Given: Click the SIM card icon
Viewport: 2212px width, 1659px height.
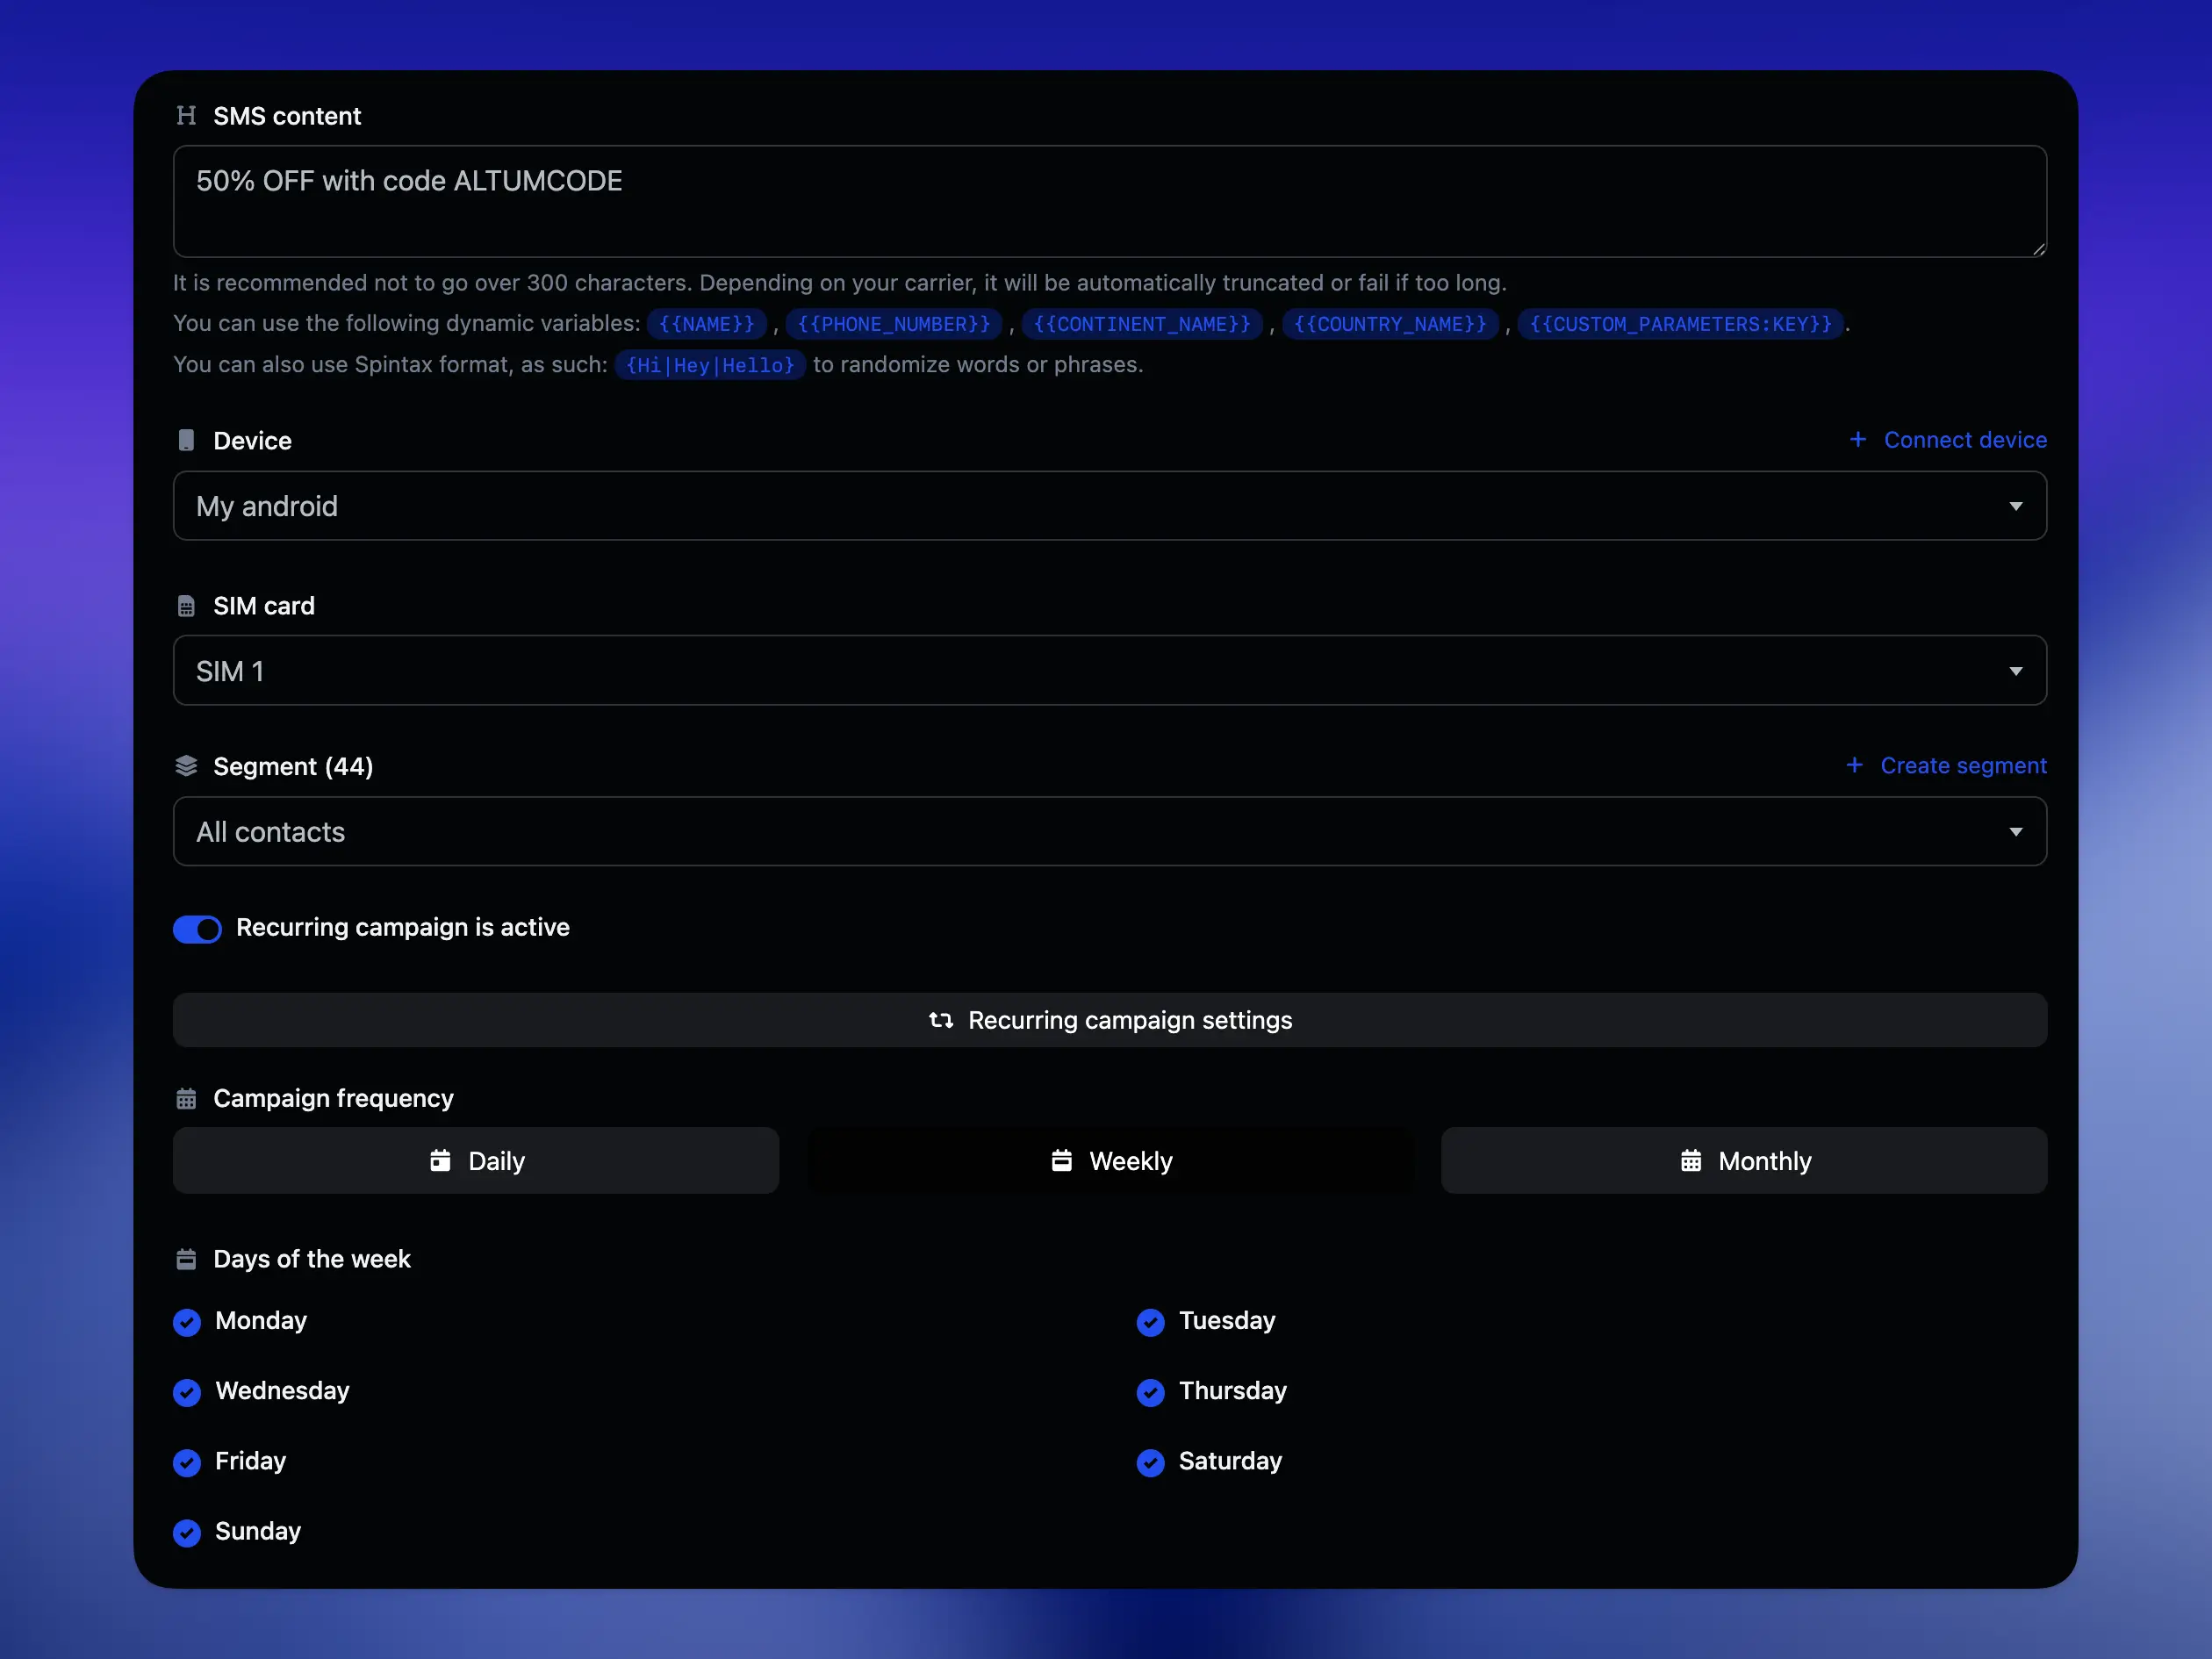Looking at the screenshot, I should (186, 606).
